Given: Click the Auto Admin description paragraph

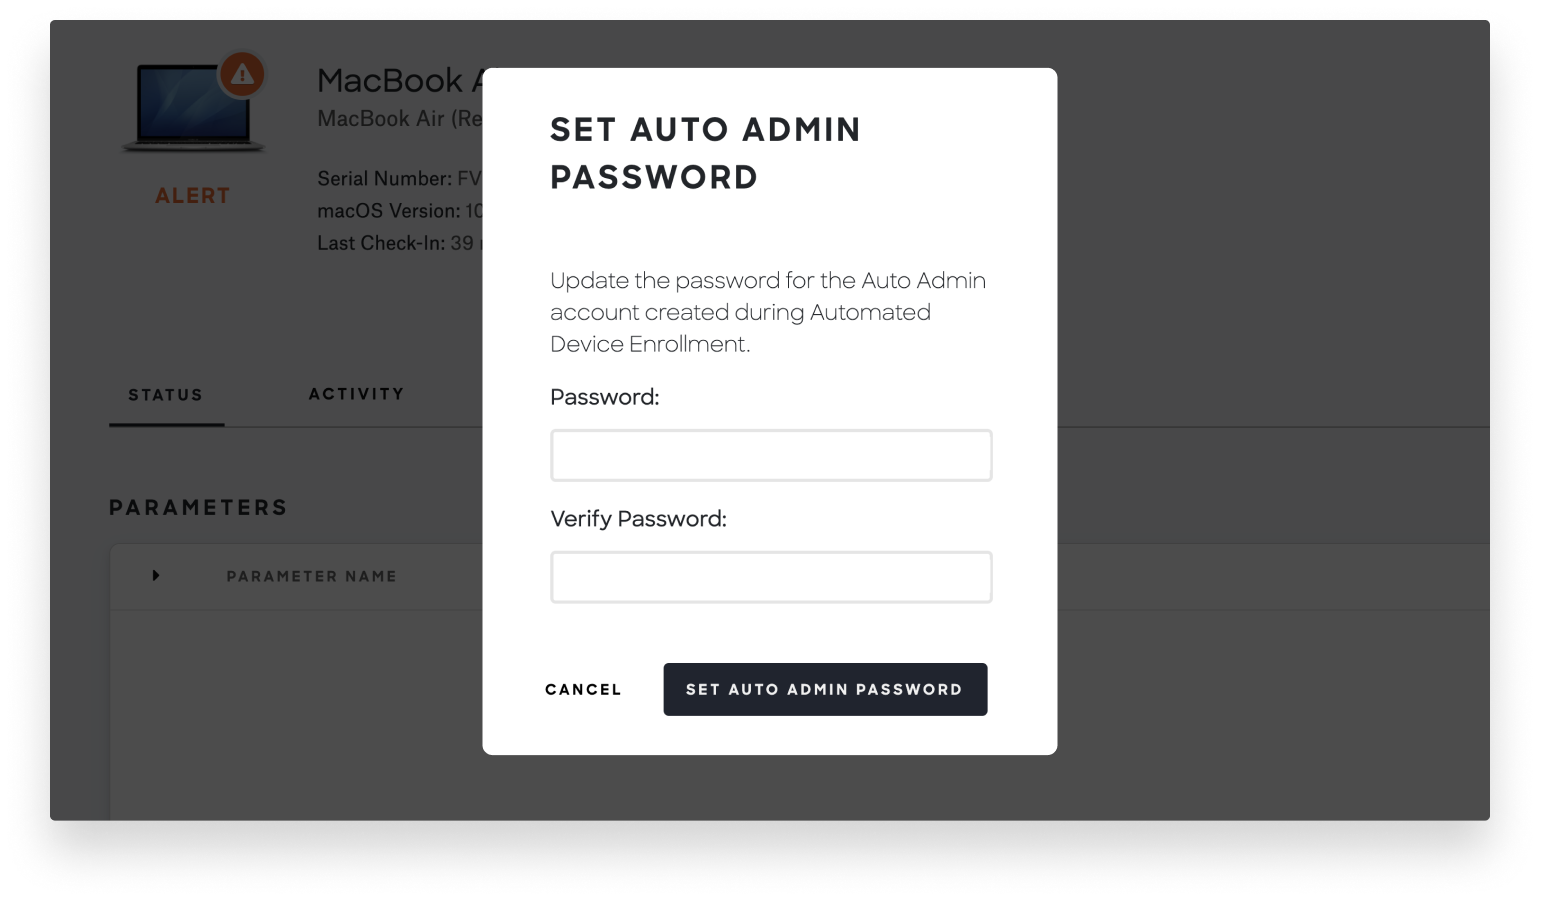Looking at the screenshot, I should tap(767, 311).
